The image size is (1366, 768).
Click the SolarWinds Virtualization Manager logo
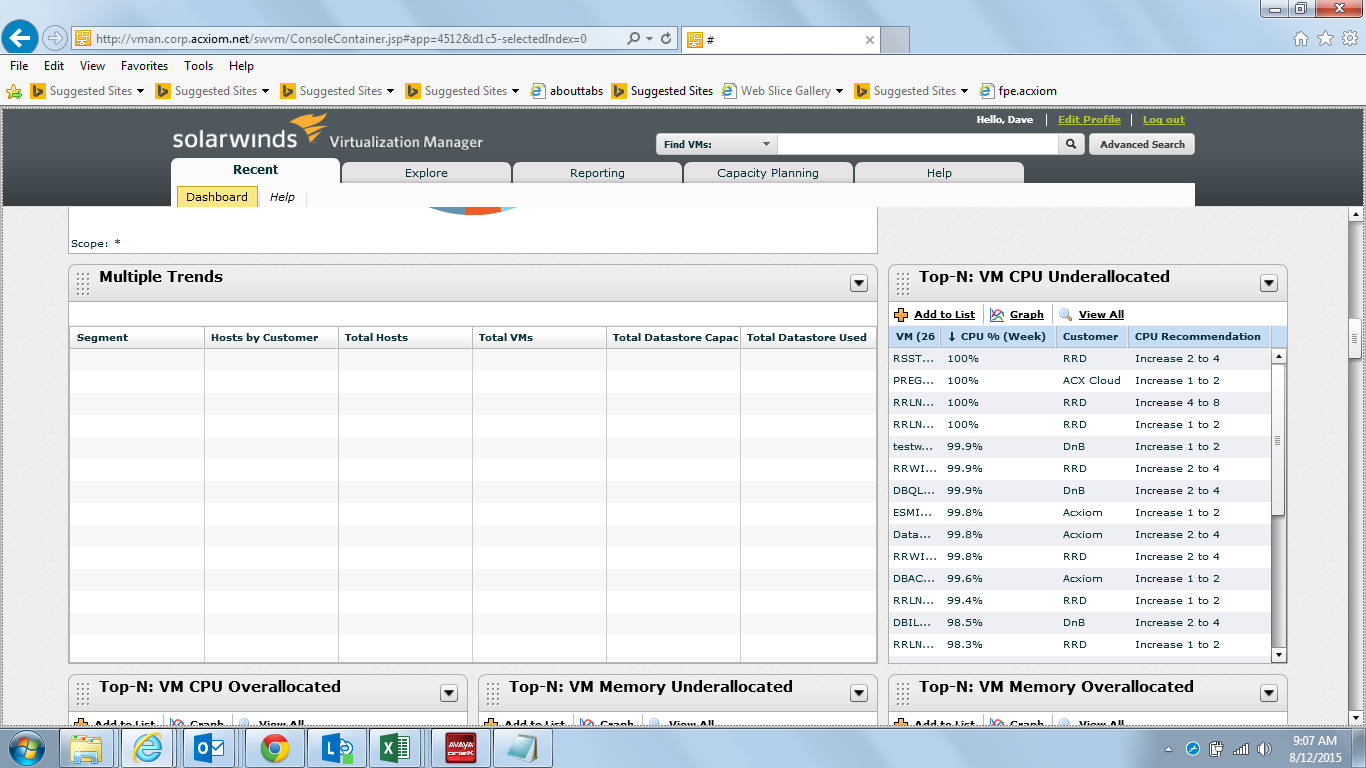pos(327,134)
